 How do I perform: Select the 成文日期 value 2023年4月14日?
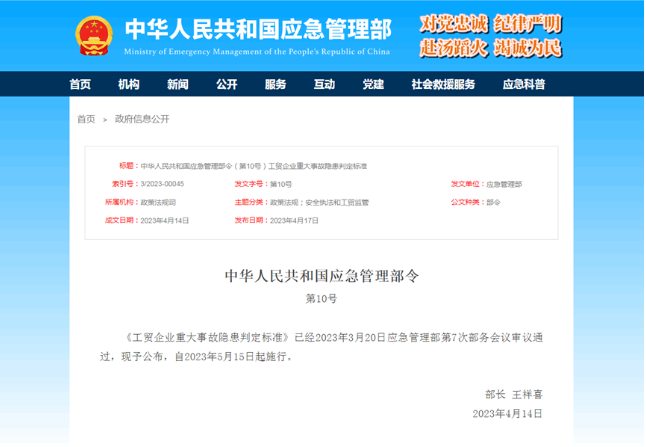(164, 220)
